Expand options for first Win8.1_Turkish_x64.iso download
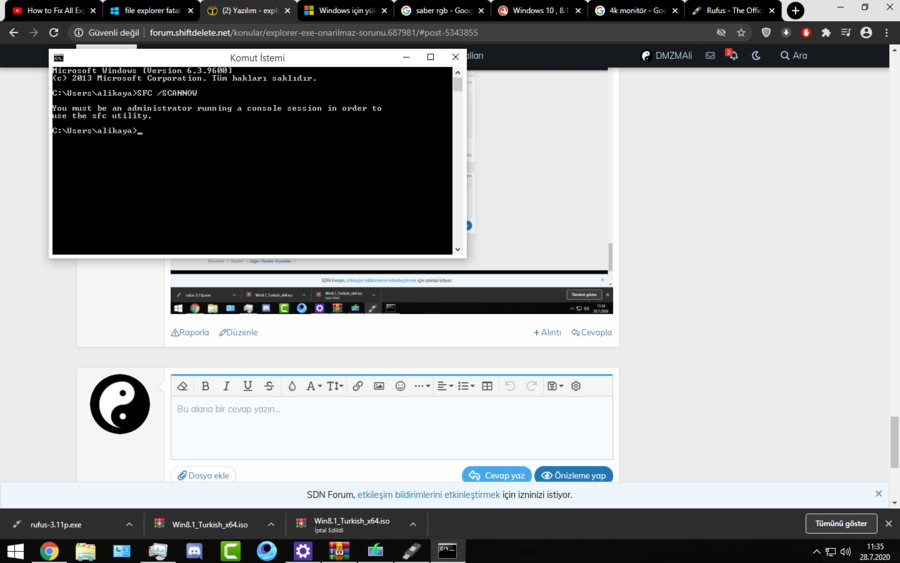 click(x=271, y=525)
